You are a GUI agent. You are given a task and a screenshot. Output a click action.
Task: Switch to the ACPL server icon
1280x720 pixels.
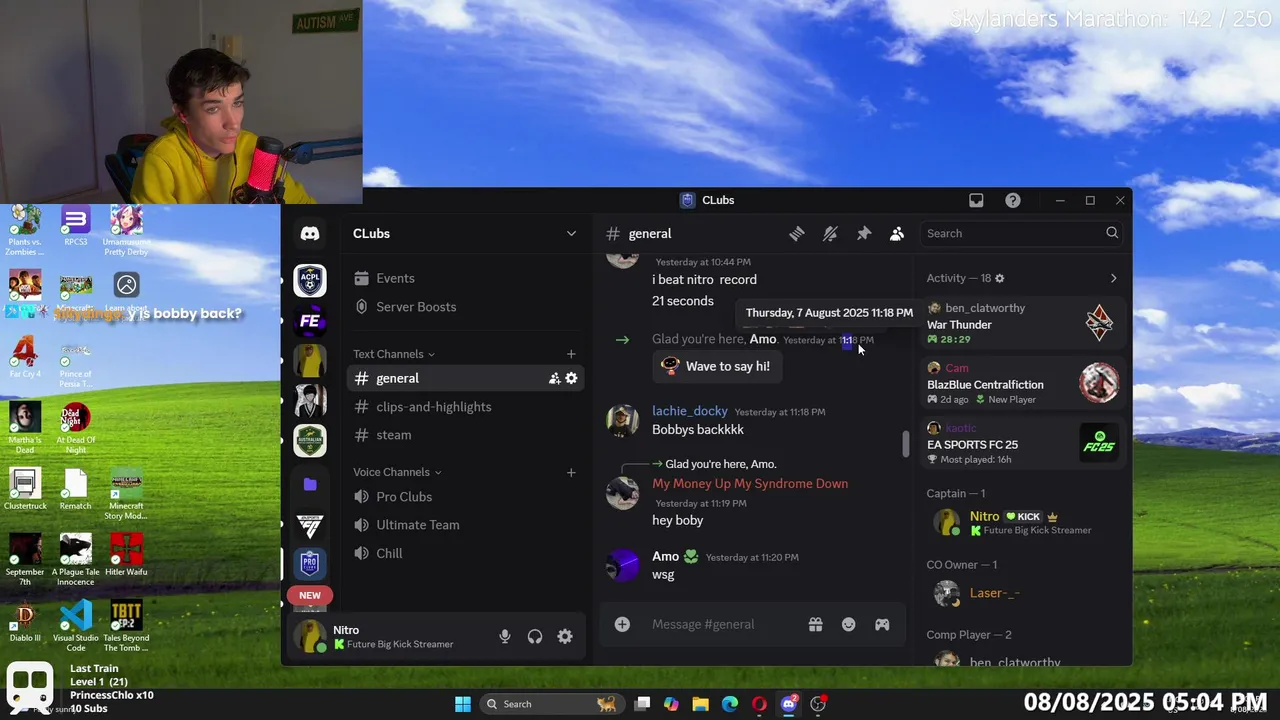tap(310, 281)
